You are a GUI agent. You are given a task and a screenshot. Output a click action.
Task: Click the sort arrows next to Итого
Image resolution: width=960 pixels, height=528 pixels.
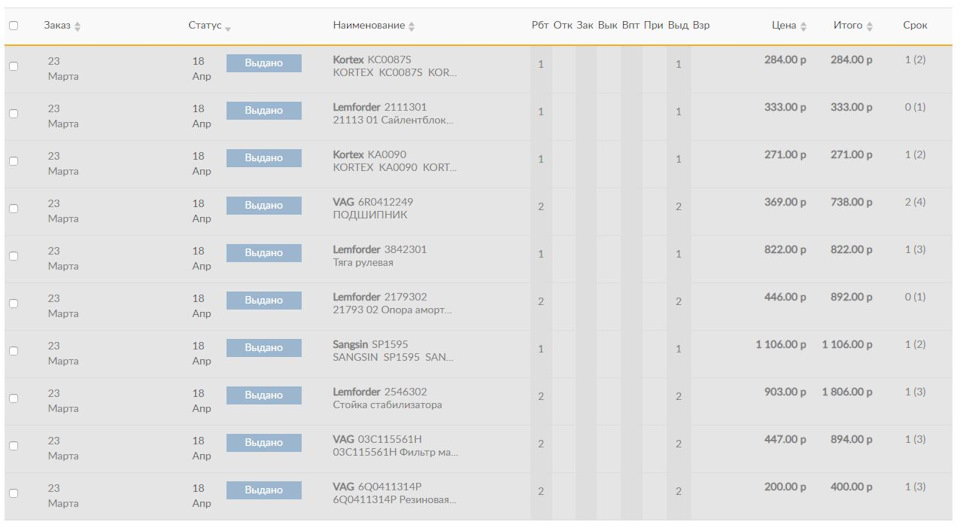870,26
